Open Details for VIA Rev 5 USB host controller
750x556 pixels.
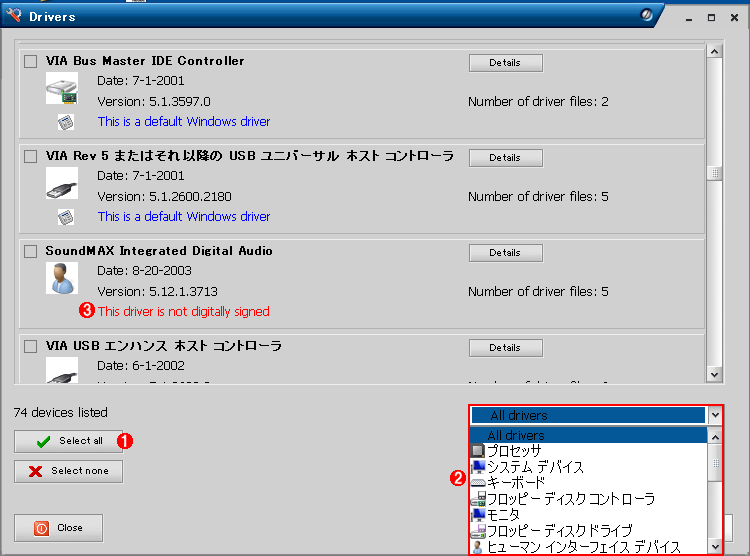(506, 158)
